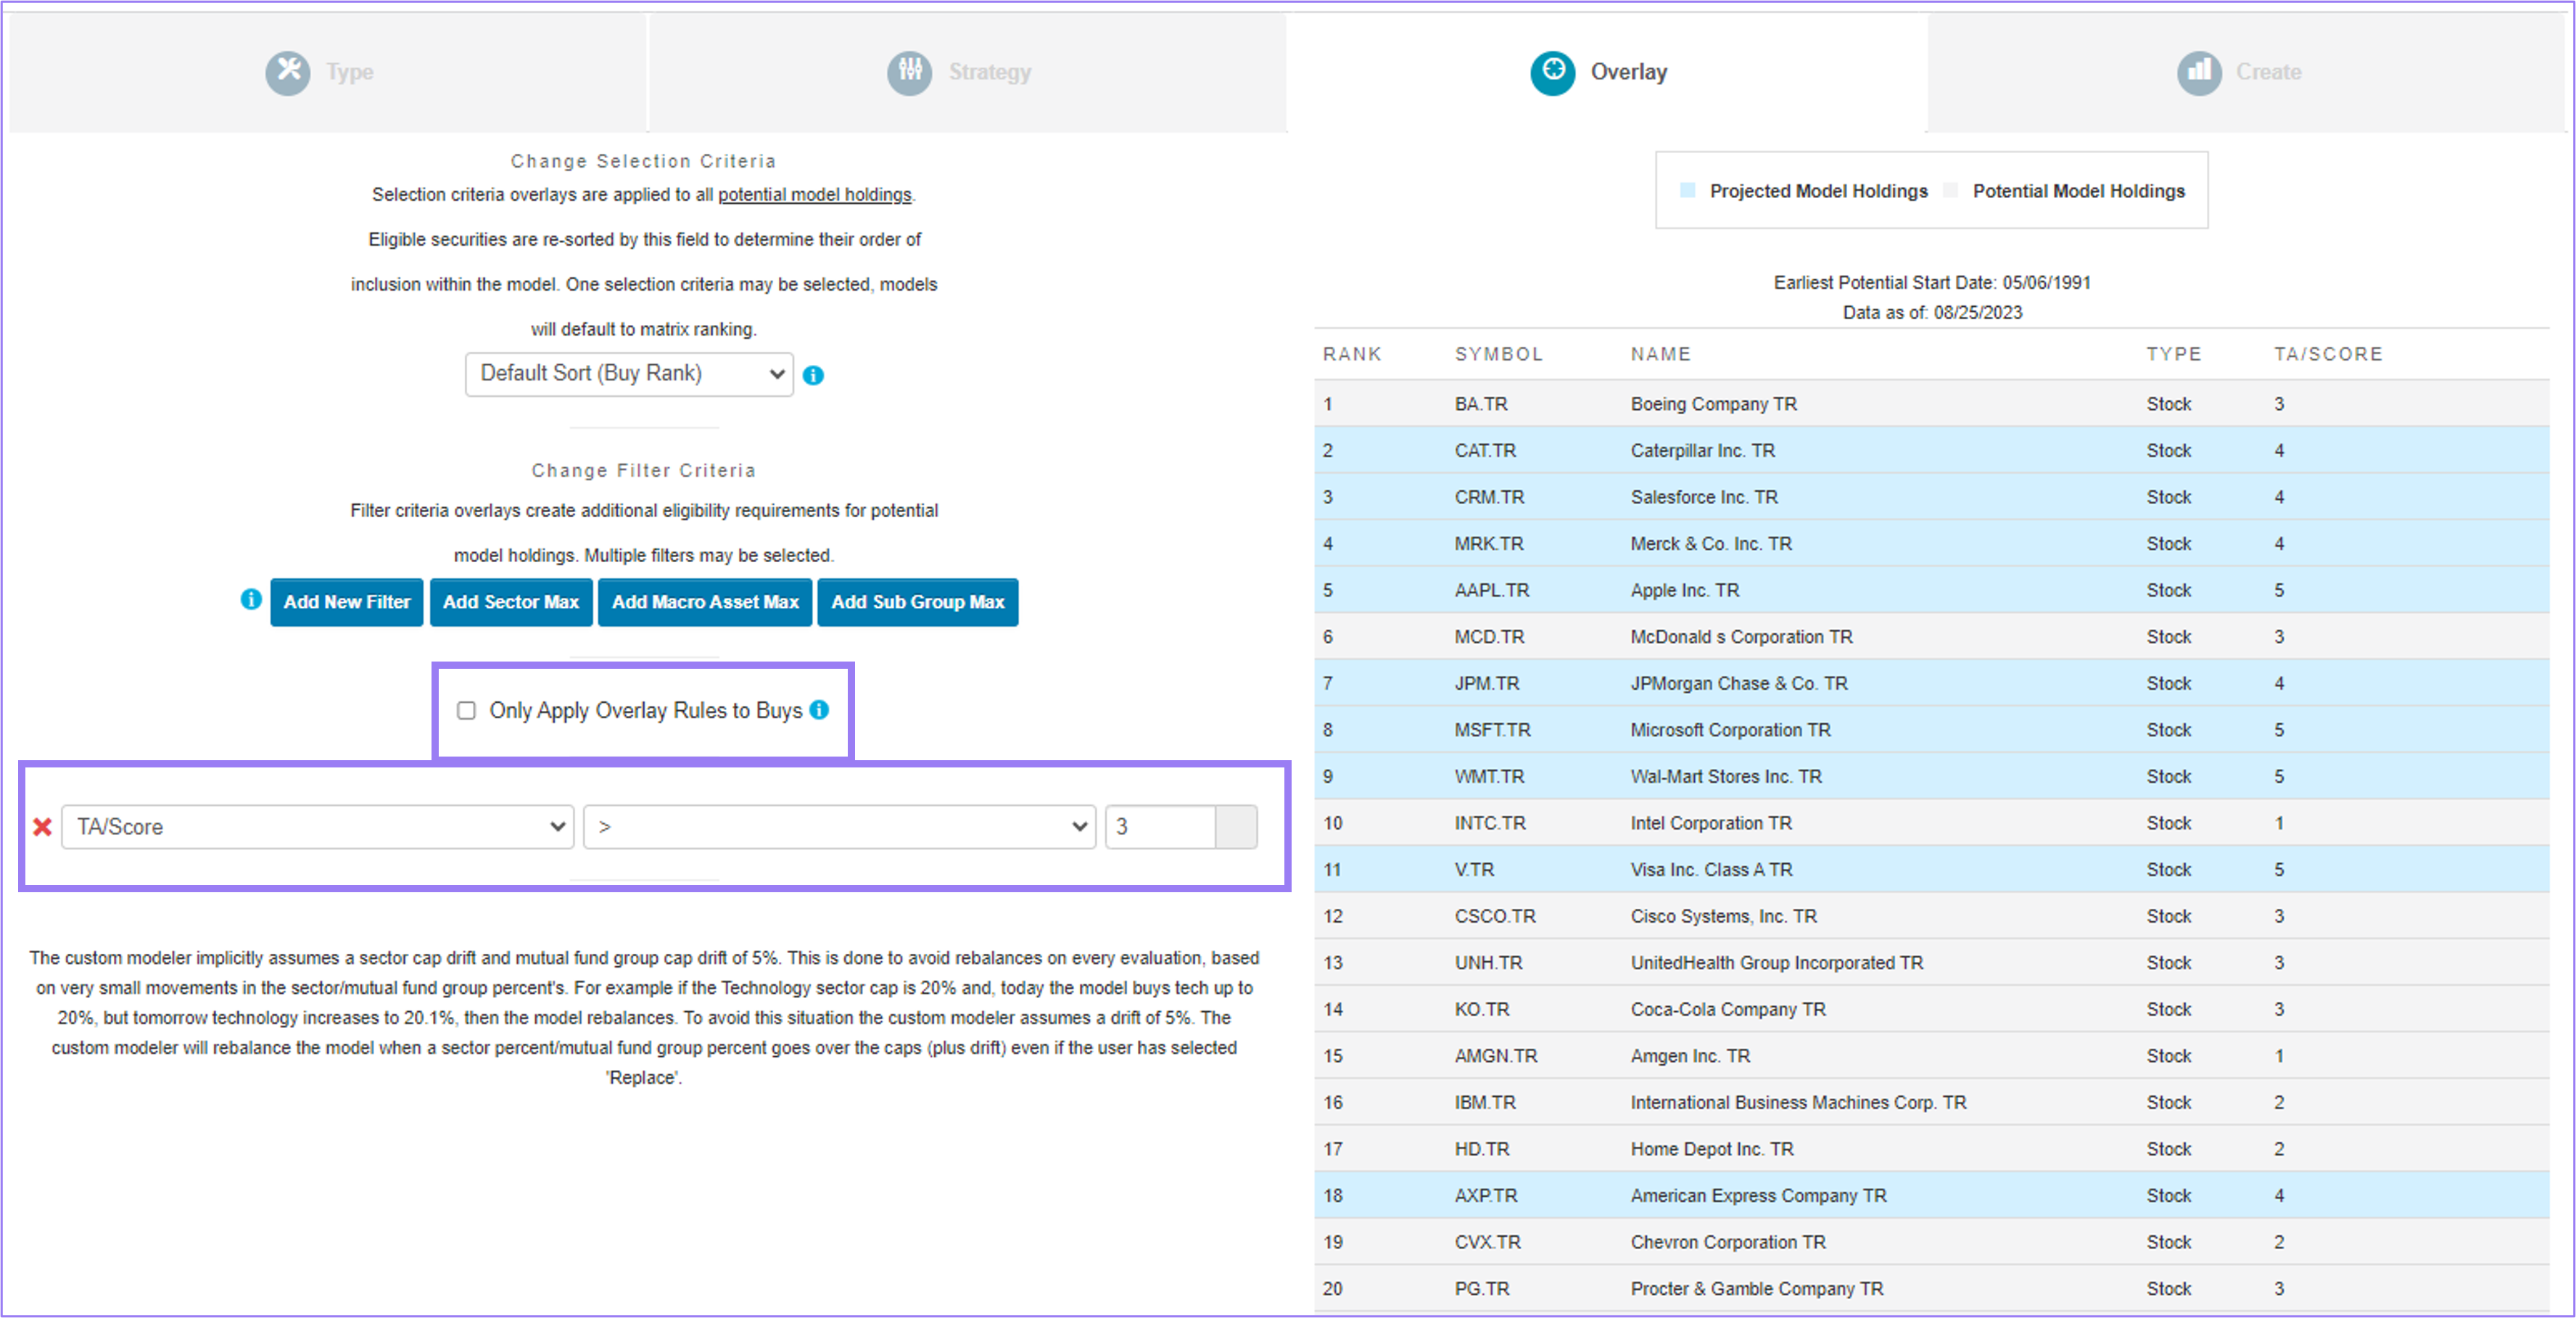Click the Change Filter Criteria heading
The image size is (2576, 1318).
(x=643, y=470)
